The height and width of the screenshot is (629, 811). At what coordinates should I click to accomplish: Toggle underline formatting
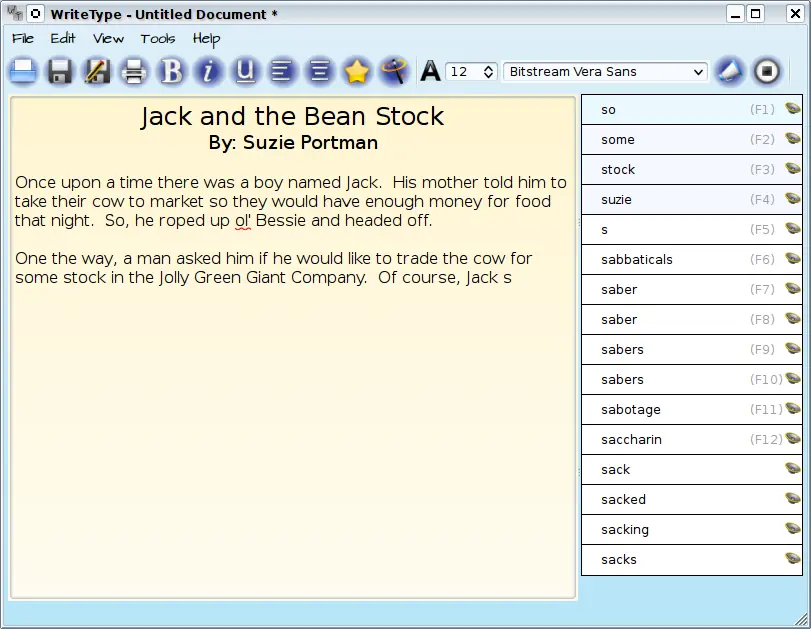[245, 71]
